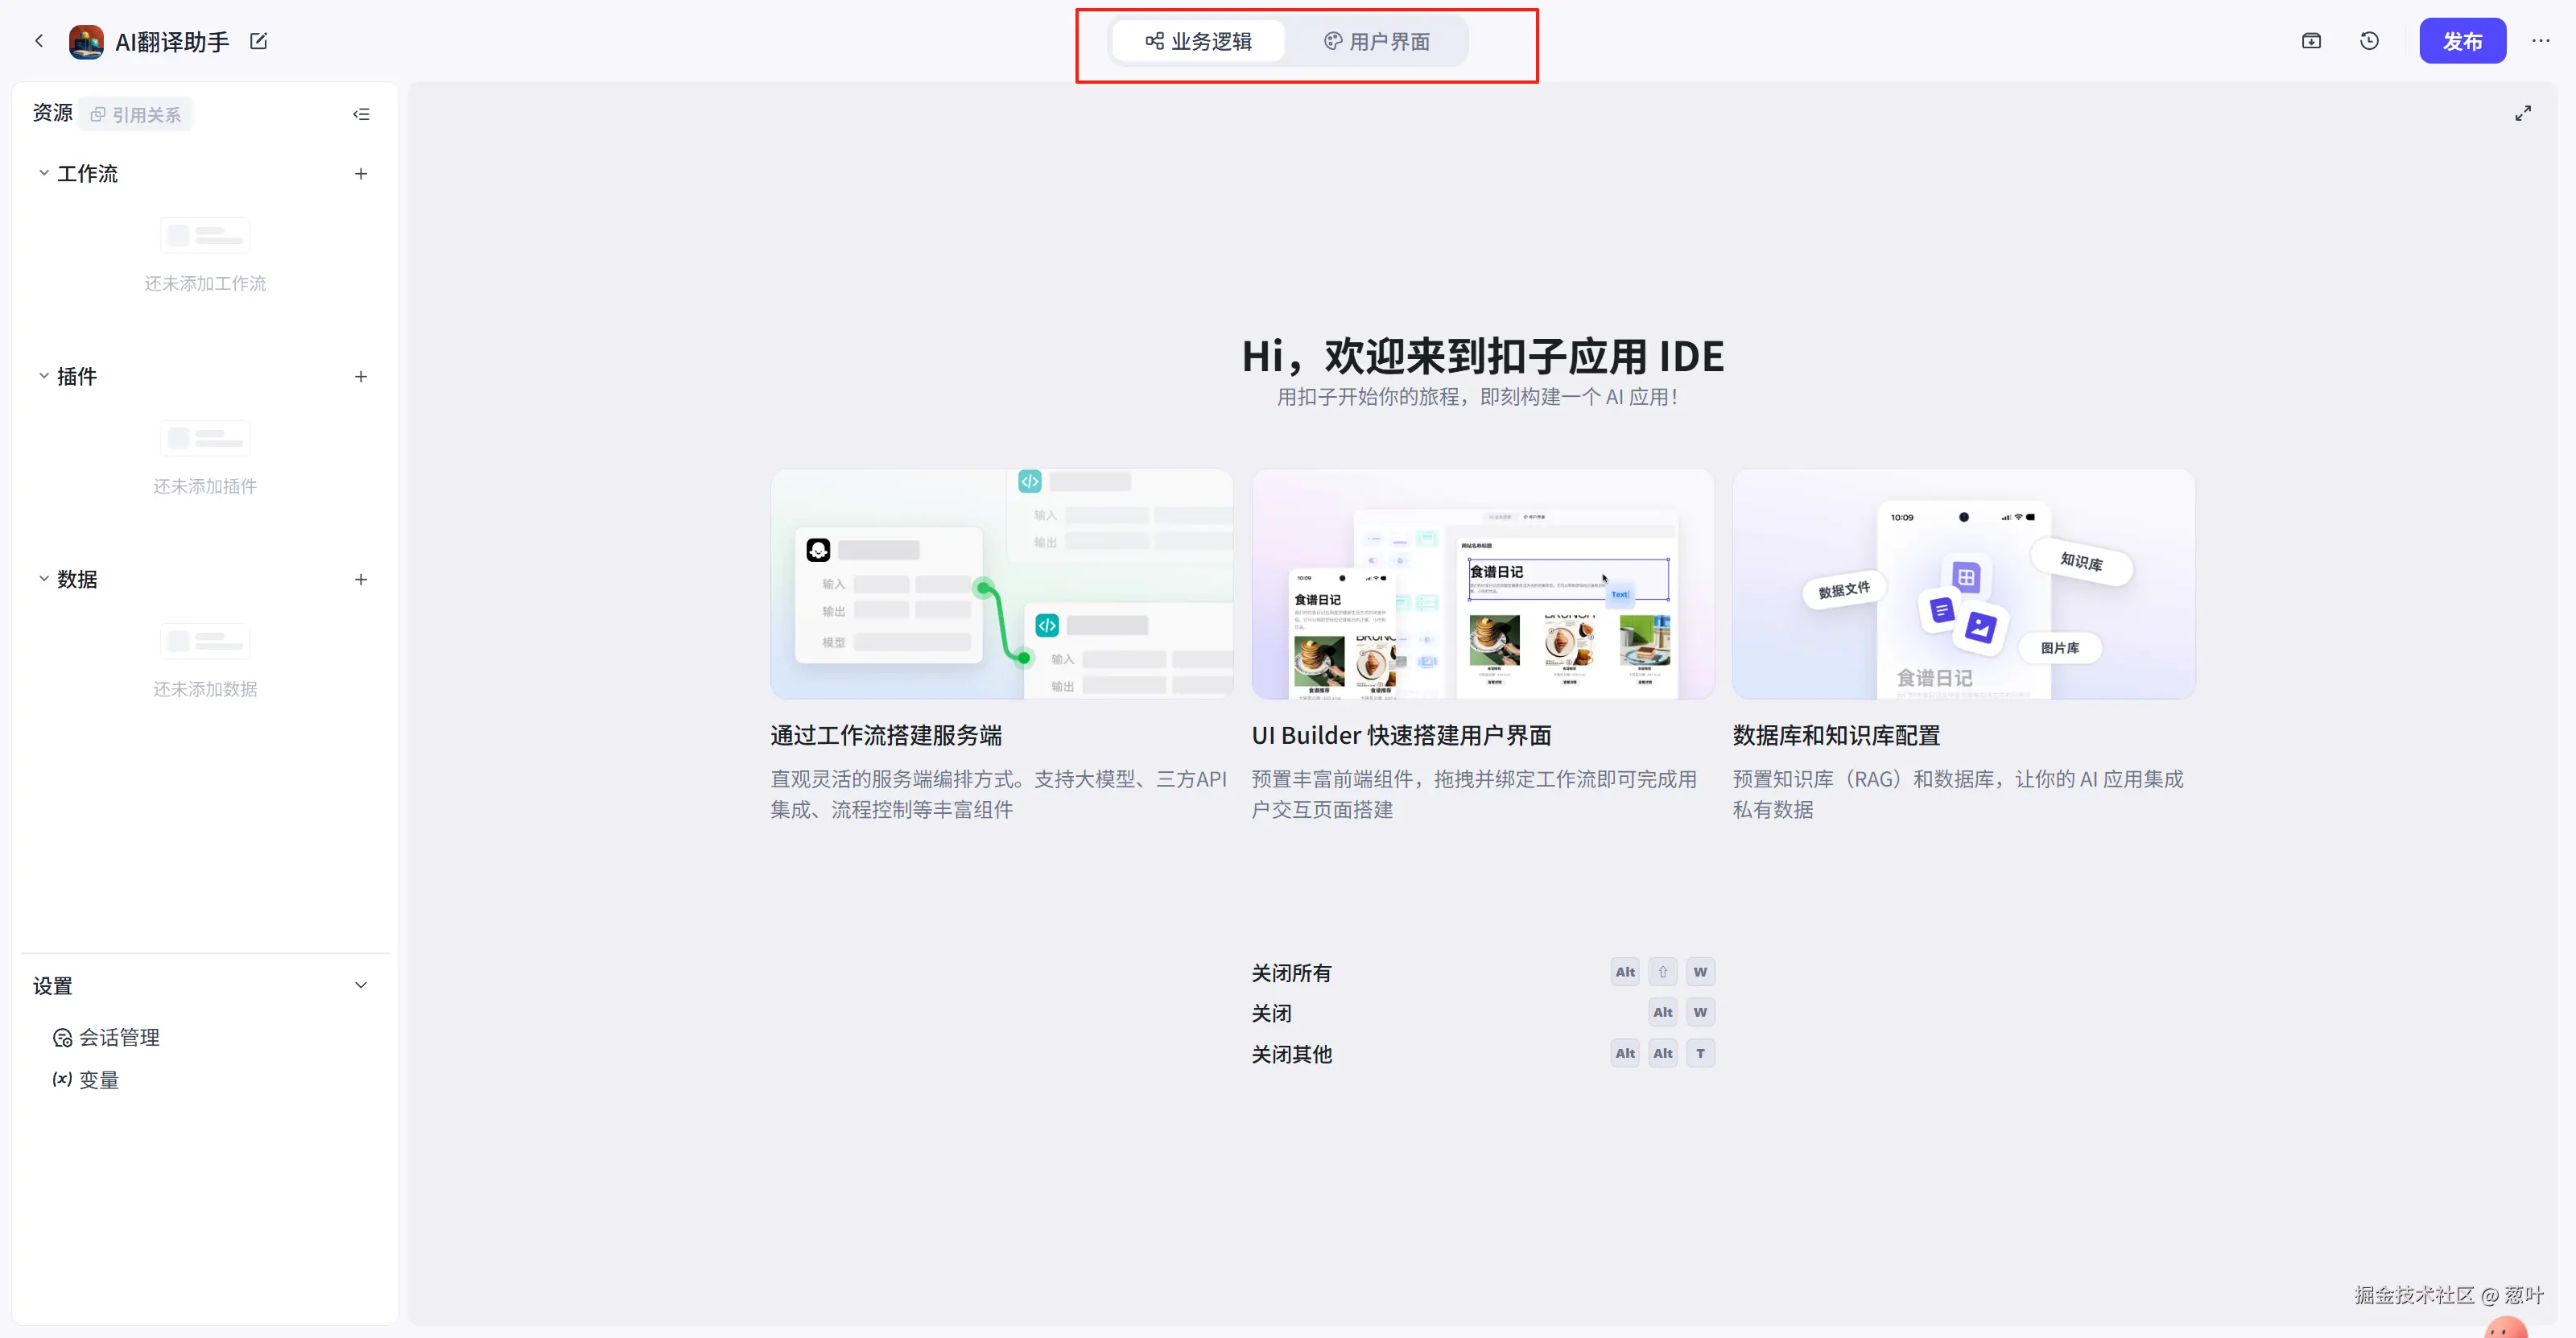Click the 发布 publish button
This screenshot has width=2576, height=1338.
(2462, 41)
